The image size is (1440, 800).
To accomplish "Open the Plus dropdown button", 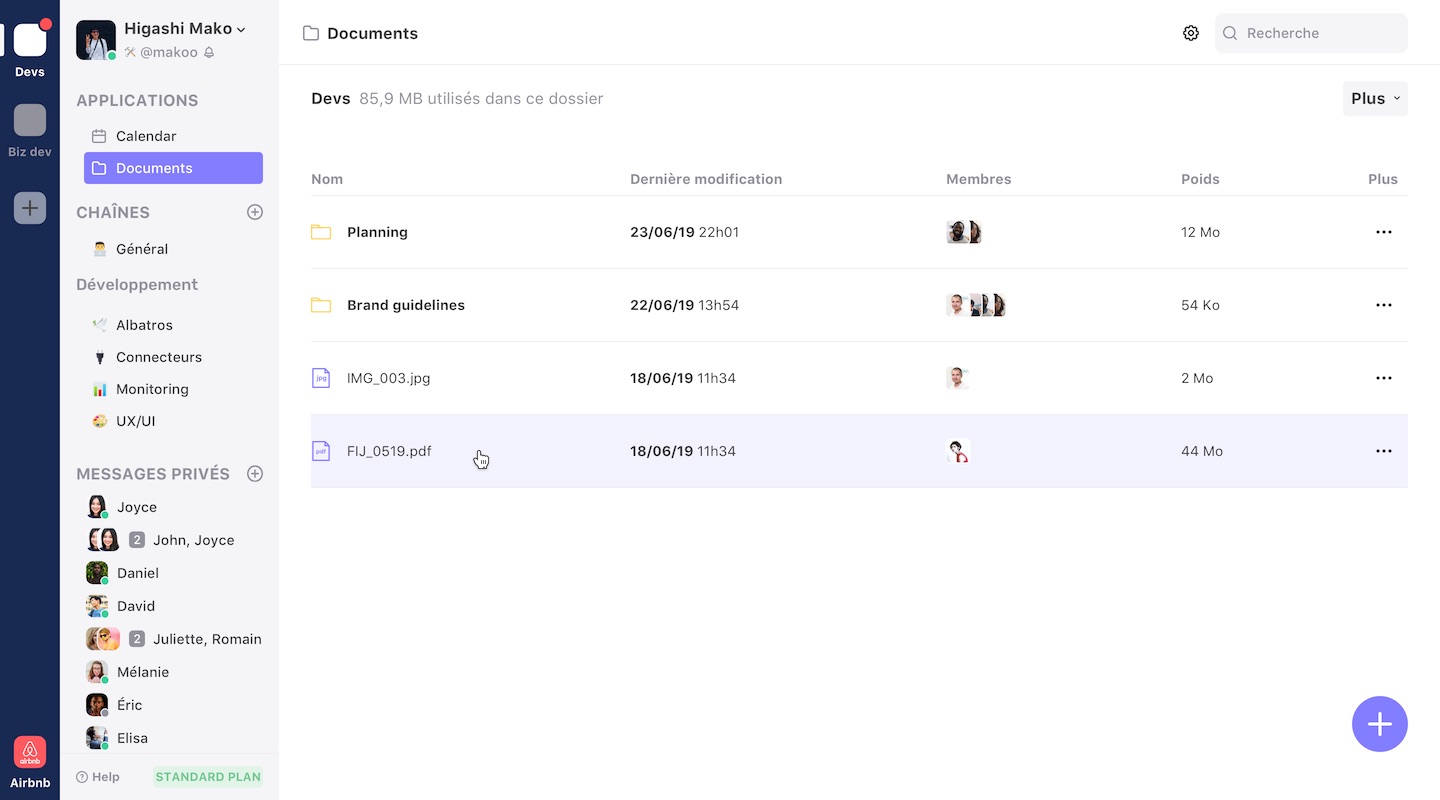I will click(1375, 98).
